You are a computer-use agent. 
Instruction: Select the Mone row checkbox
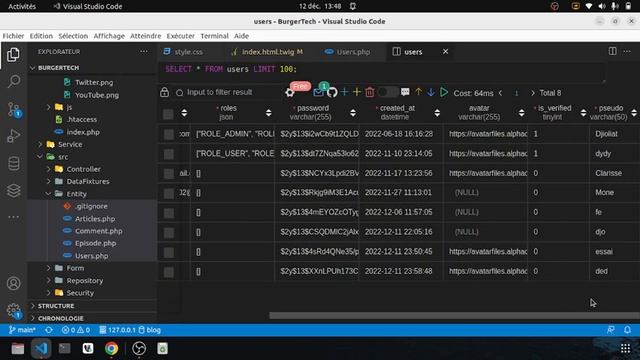pos(169,193)
